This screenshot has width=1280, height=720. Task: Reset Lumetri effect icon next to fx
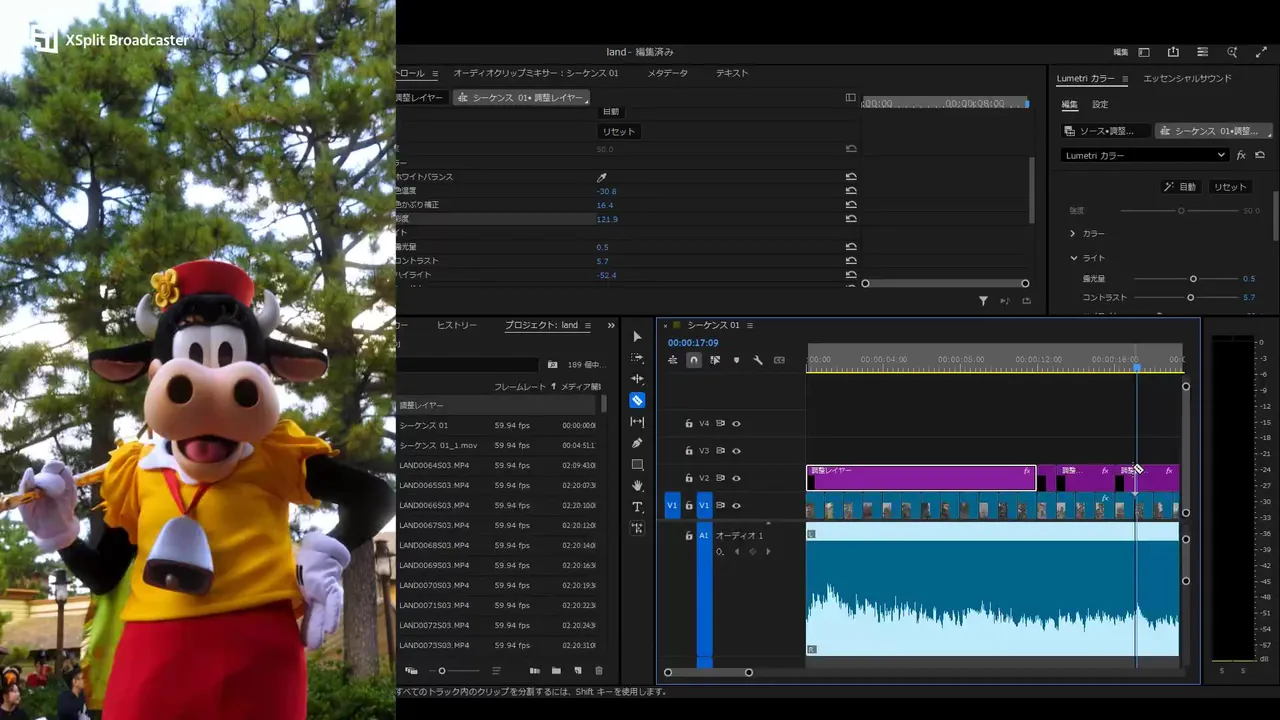click(1260, 155)
